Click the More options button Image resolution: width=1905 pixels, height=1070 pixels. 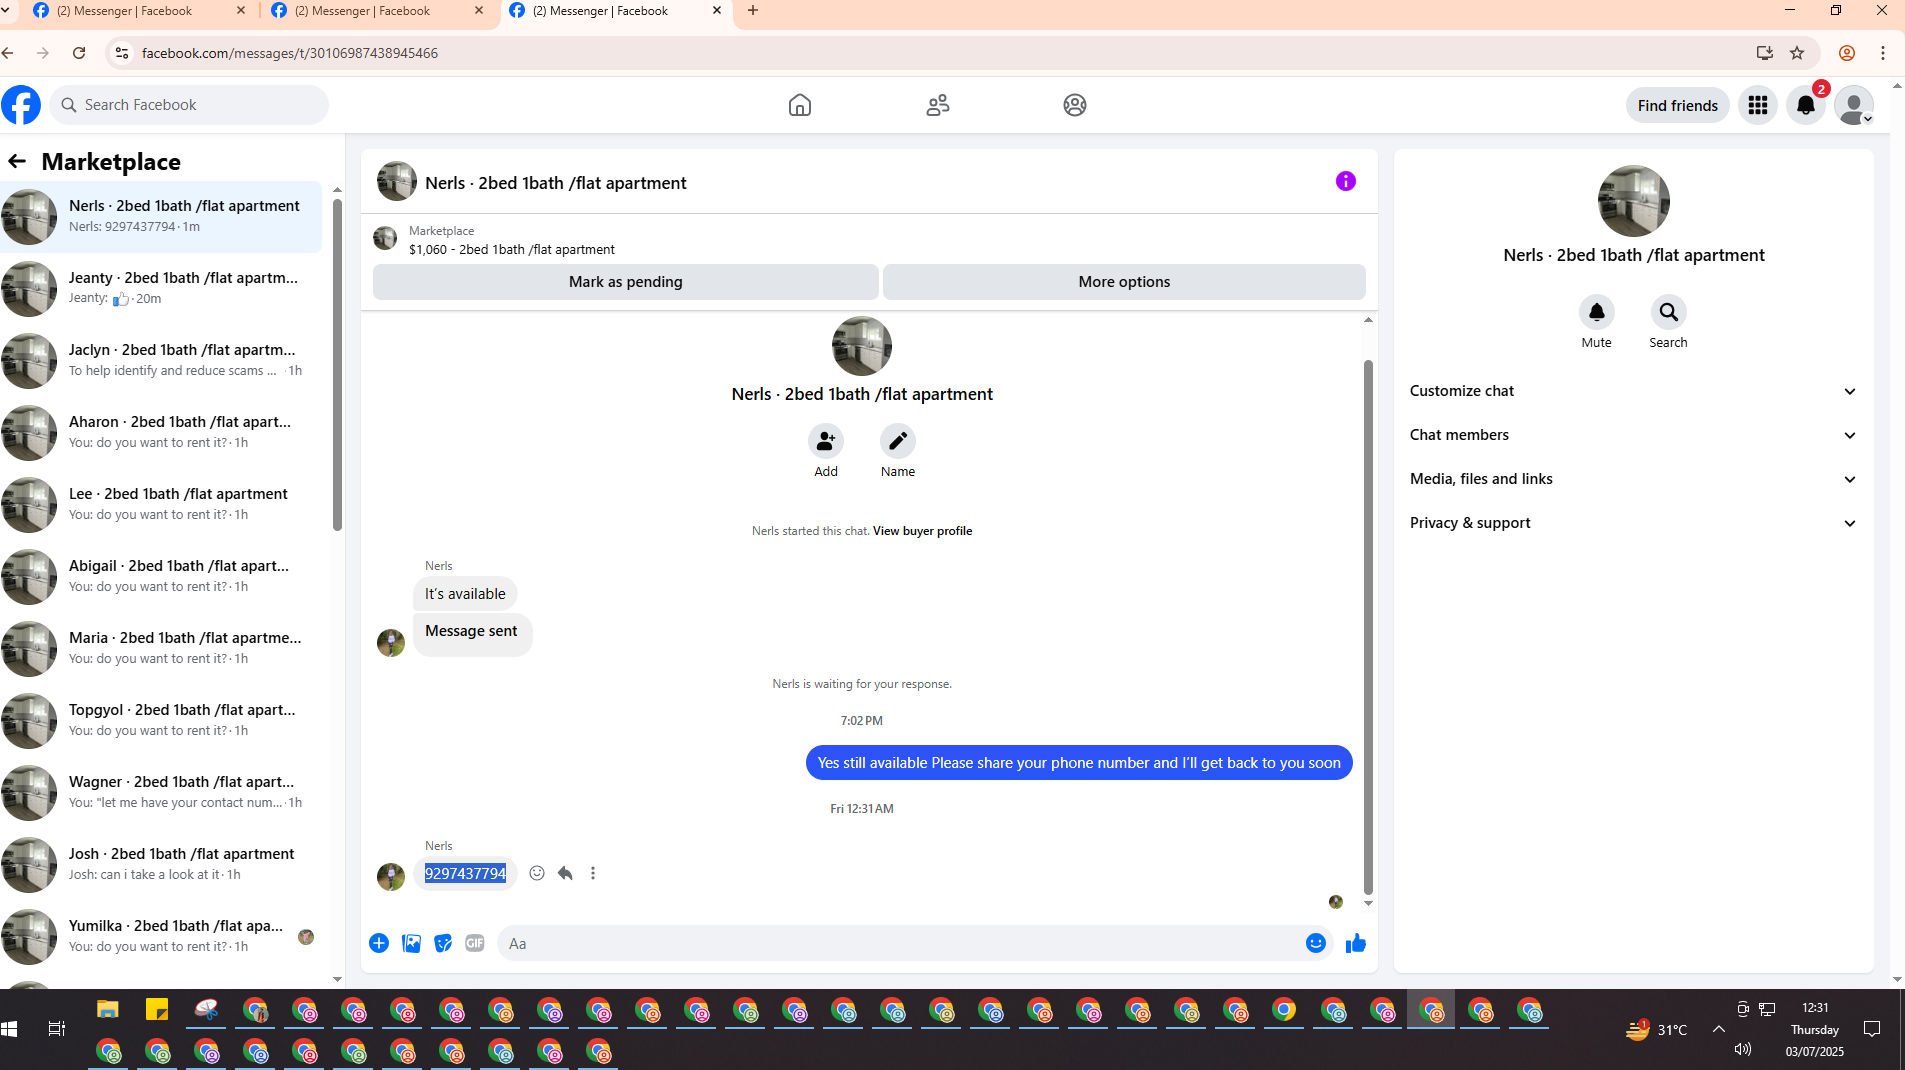point(1124,282)
